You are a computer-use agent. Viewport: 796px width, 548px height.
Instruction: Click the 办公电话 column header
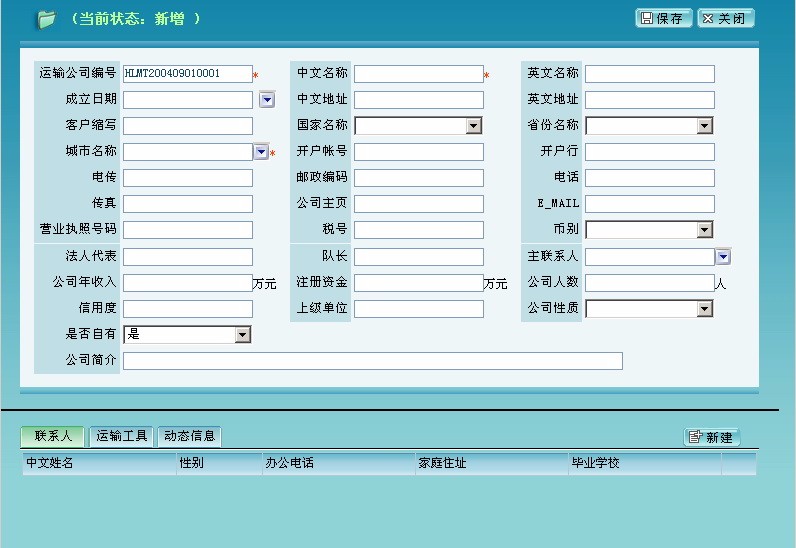(x=339, y=463)
